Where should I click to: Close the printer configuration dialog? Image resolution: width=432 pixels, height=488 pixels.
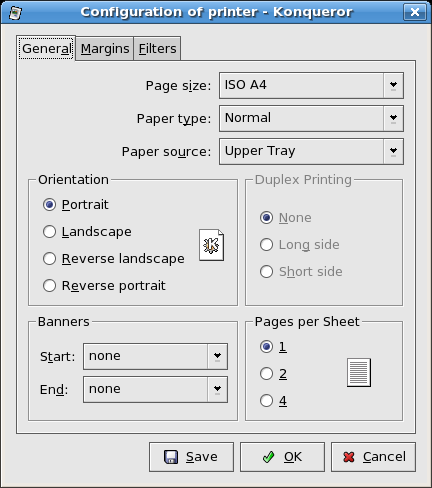415,12
